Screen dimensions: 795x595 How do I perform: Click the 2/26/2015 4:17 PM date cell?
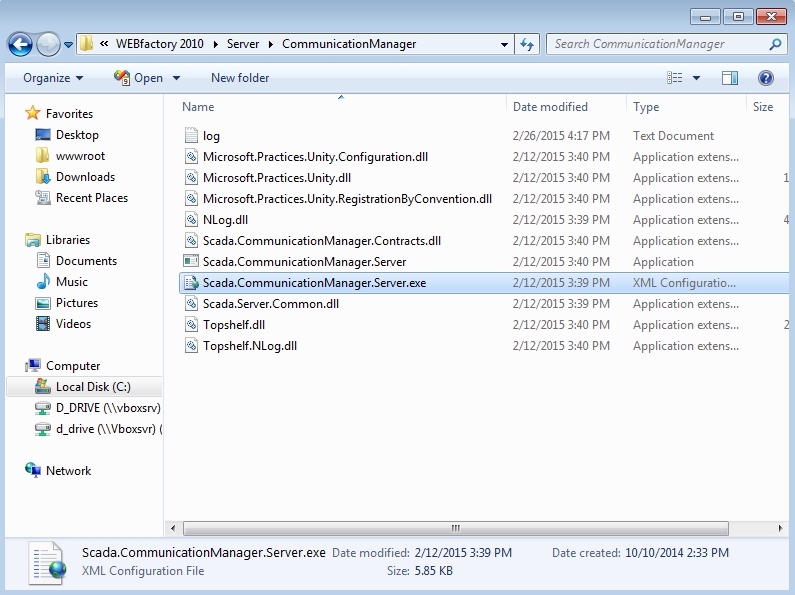[x=561, y=136]
